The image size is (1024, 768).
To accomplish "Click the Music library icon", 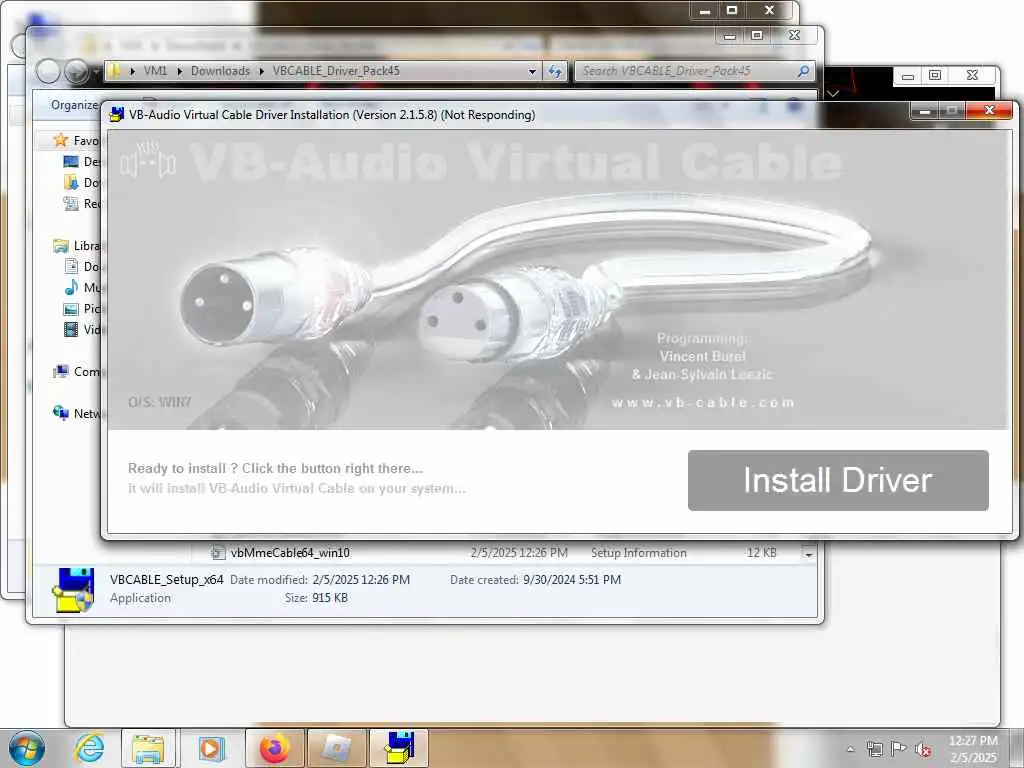I will tap(71, 287).
